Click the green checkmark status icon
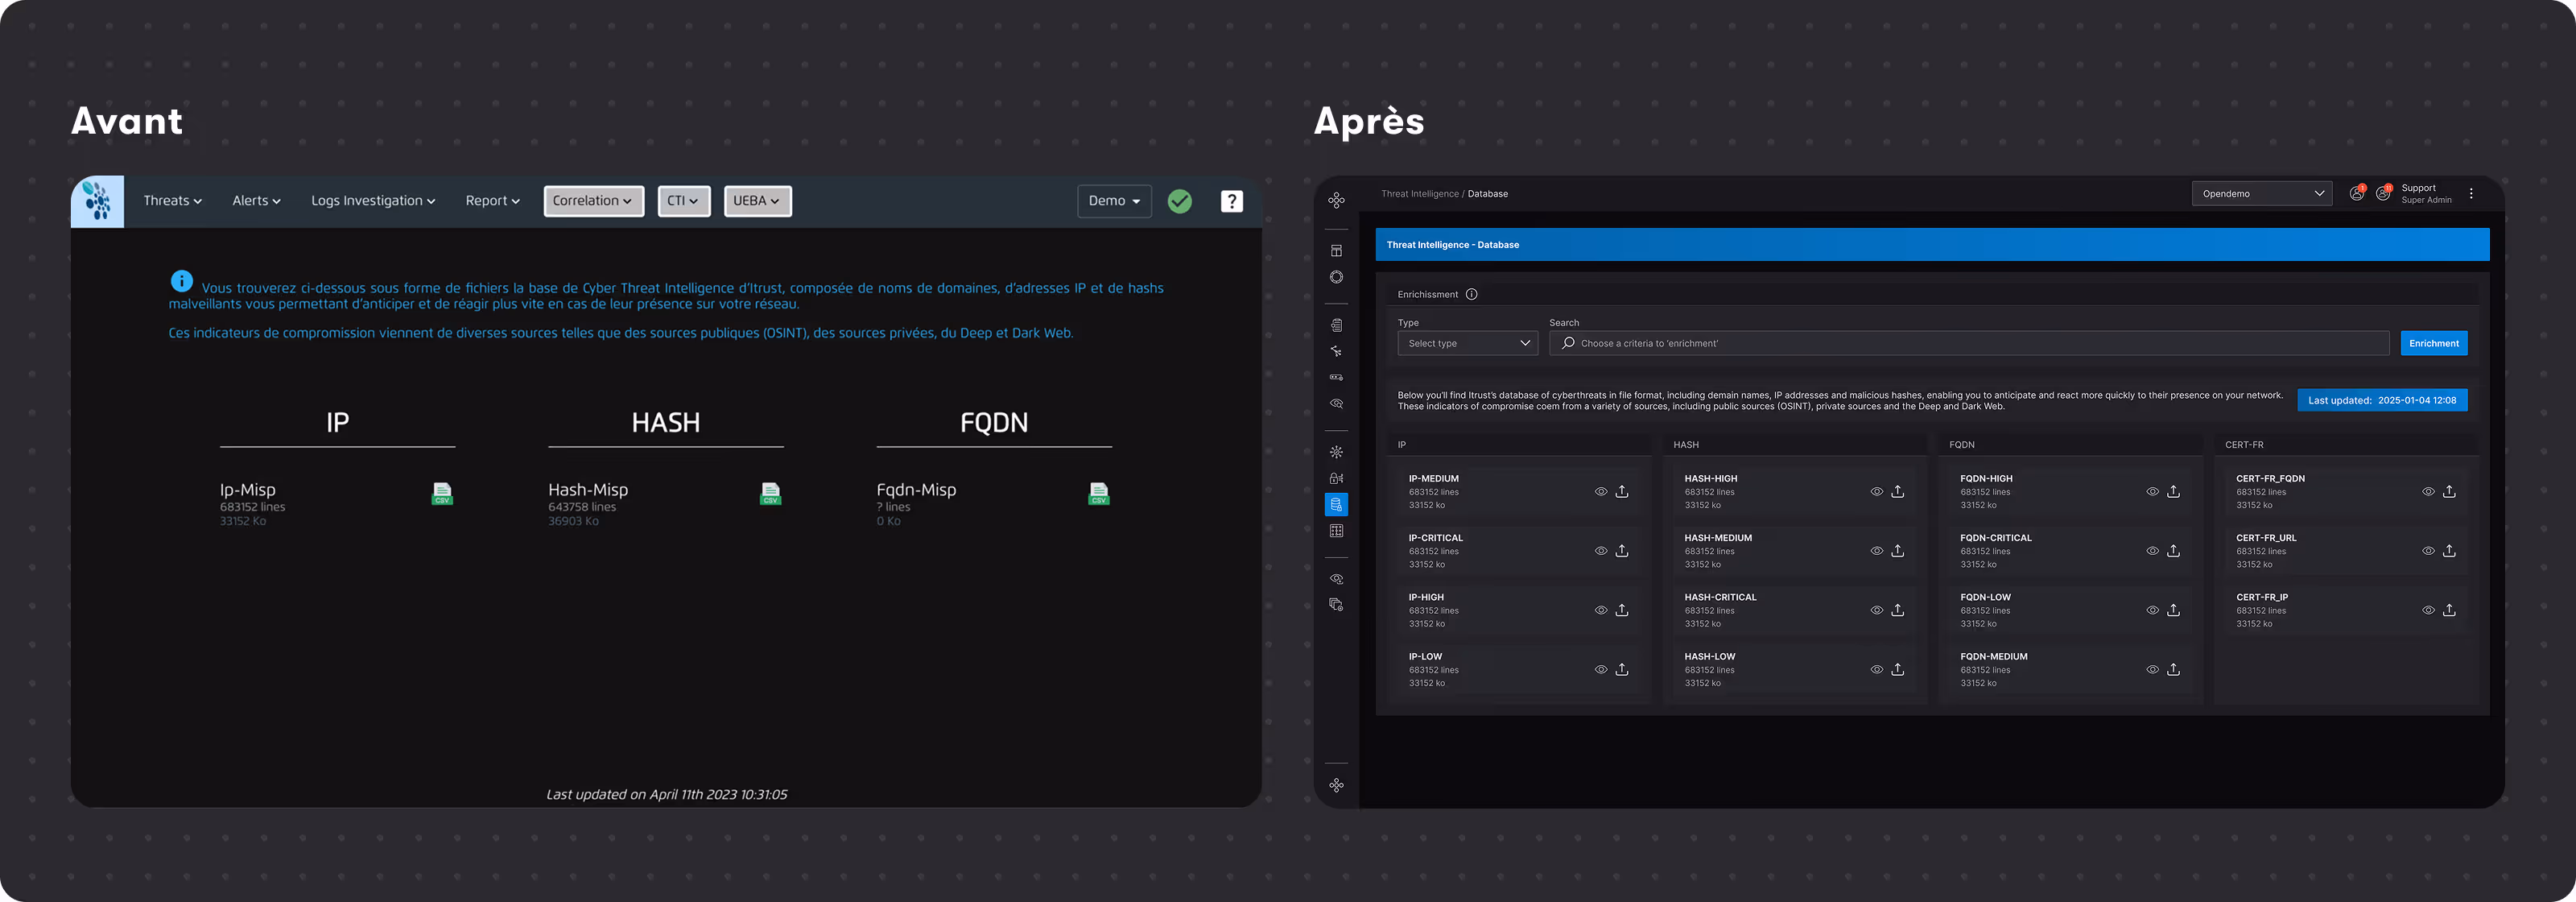This screenshot has height=902, width=2576. coord(1180,201)
